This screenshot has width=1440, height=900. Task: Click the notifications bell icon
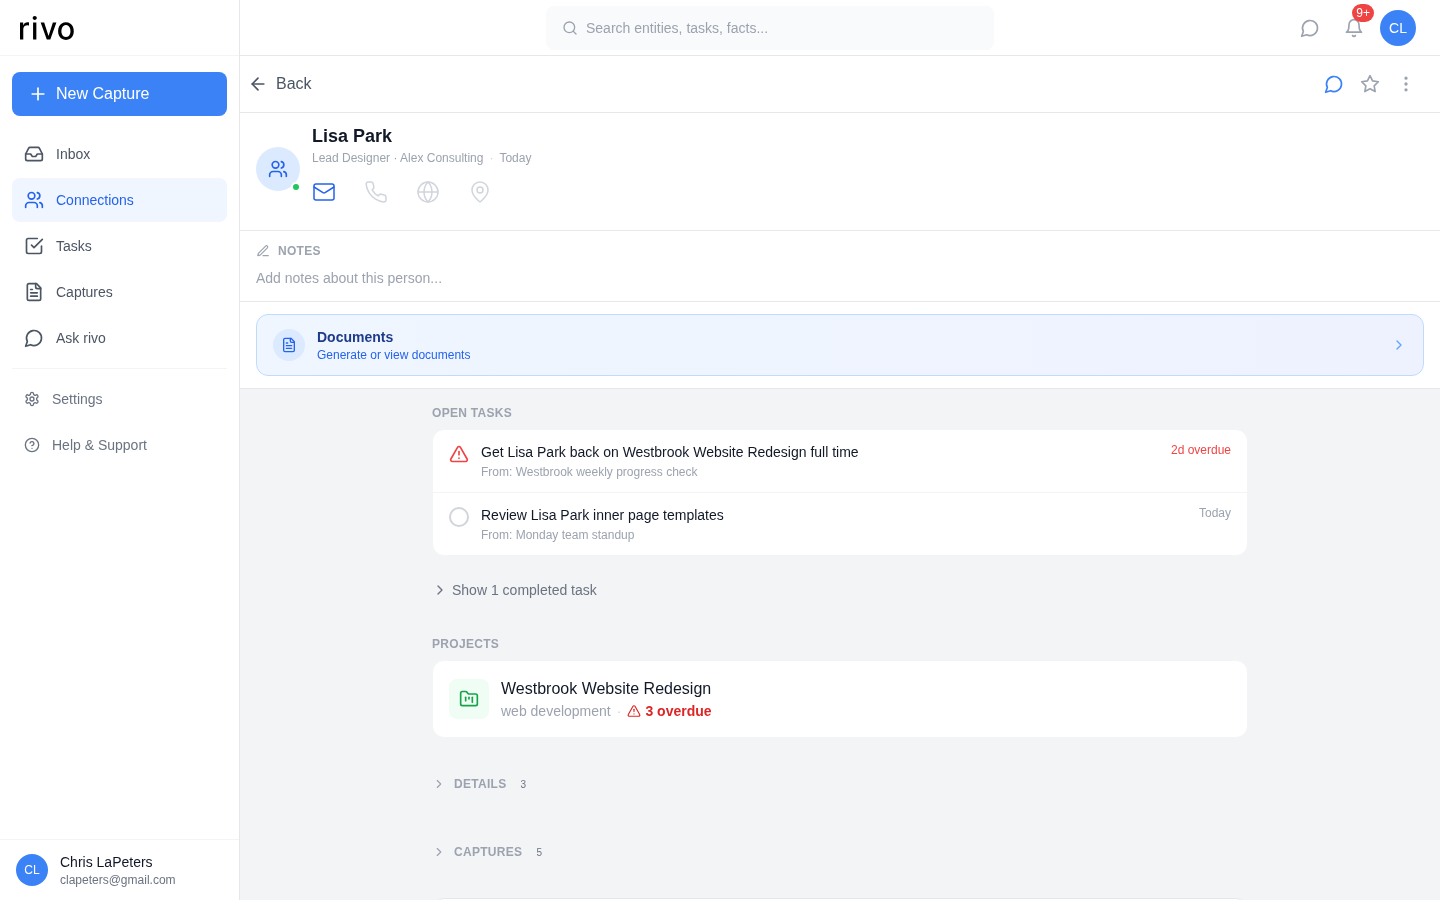[1354, 28]
